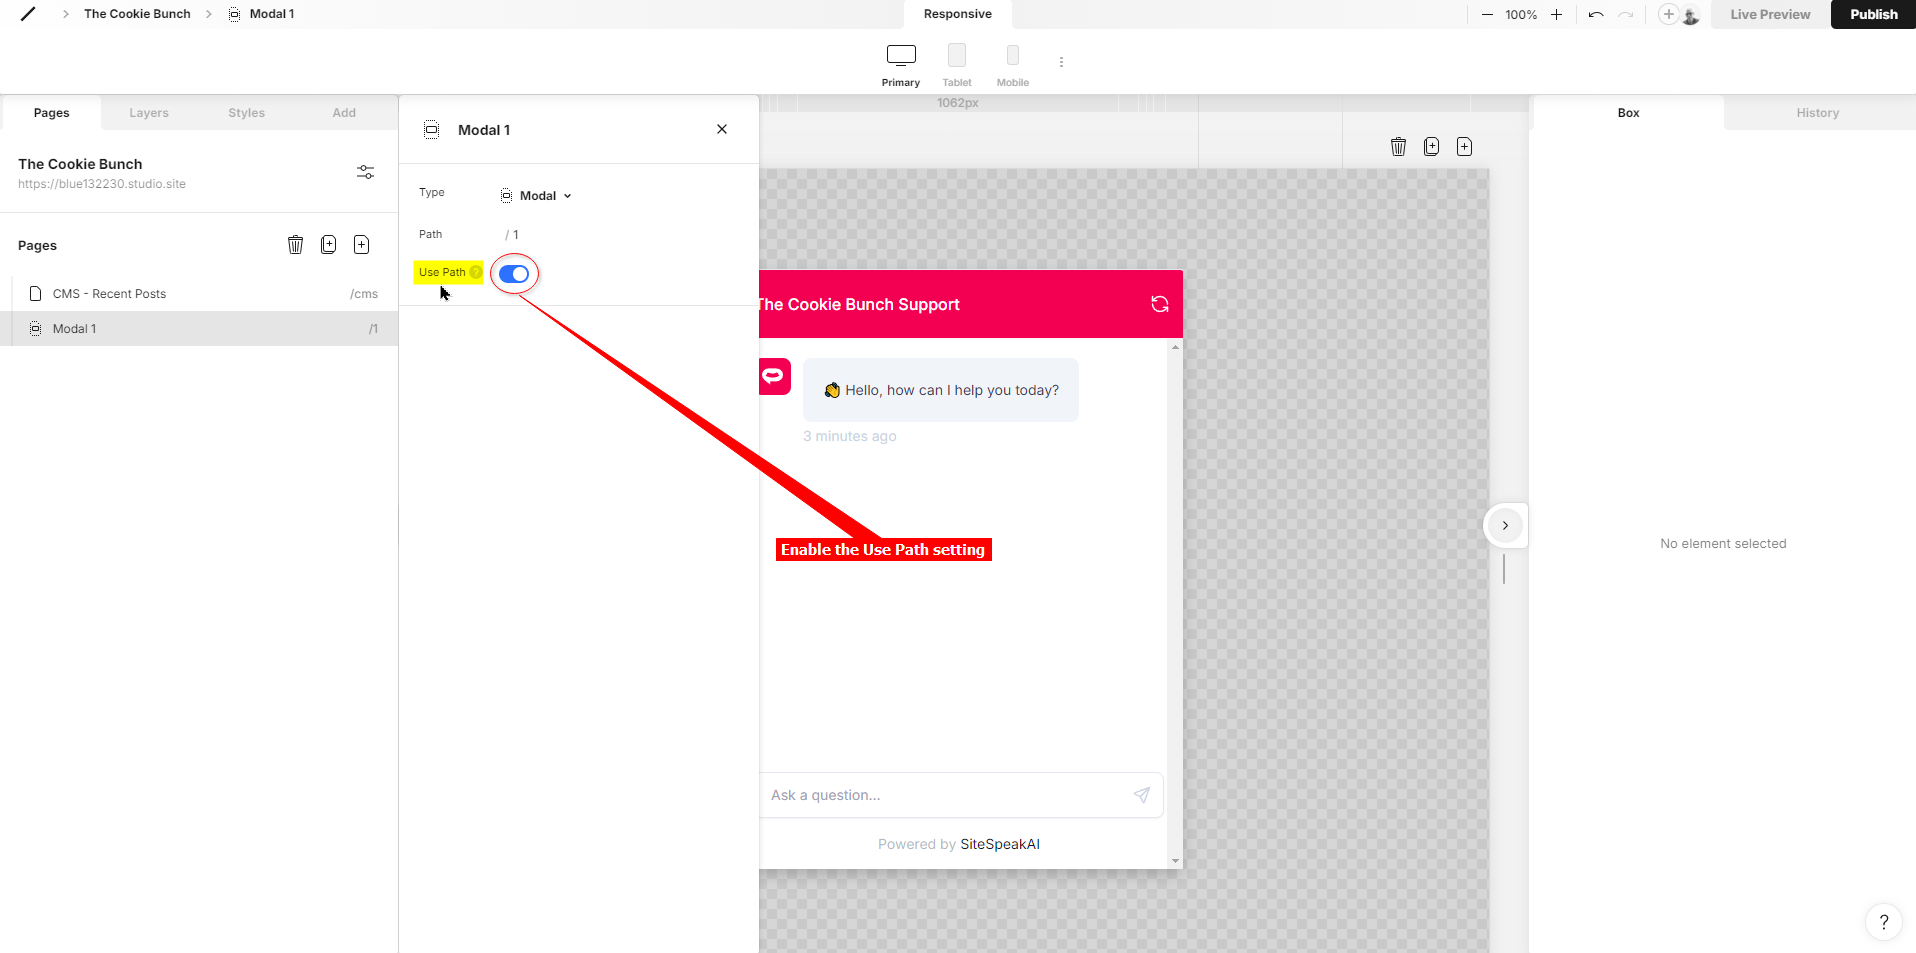Open the help question mark button
Image resolution: width=1916 pixels, height=953 pixels.
pos(1883,923)
